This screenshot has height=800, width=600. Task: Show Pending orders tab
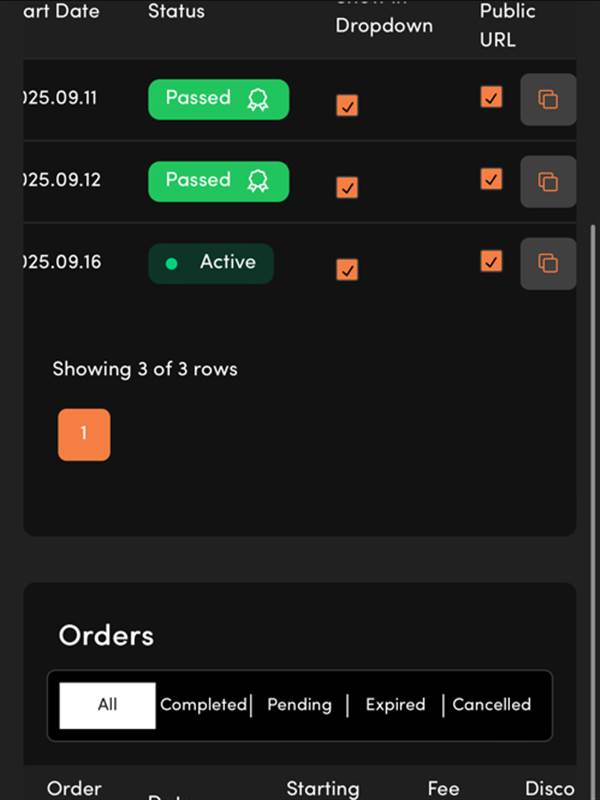pos(299,705)
